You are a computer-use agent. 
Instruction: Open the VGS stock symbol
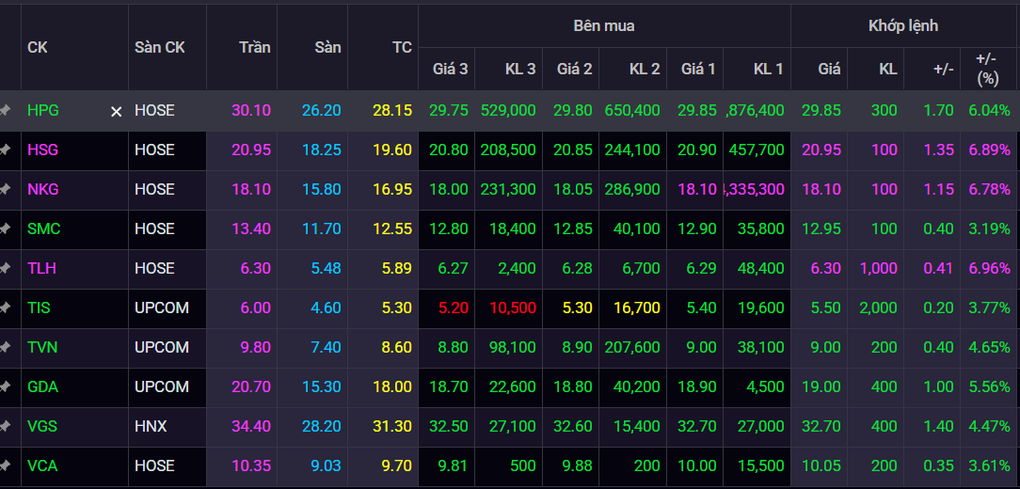tap(42, 427)
